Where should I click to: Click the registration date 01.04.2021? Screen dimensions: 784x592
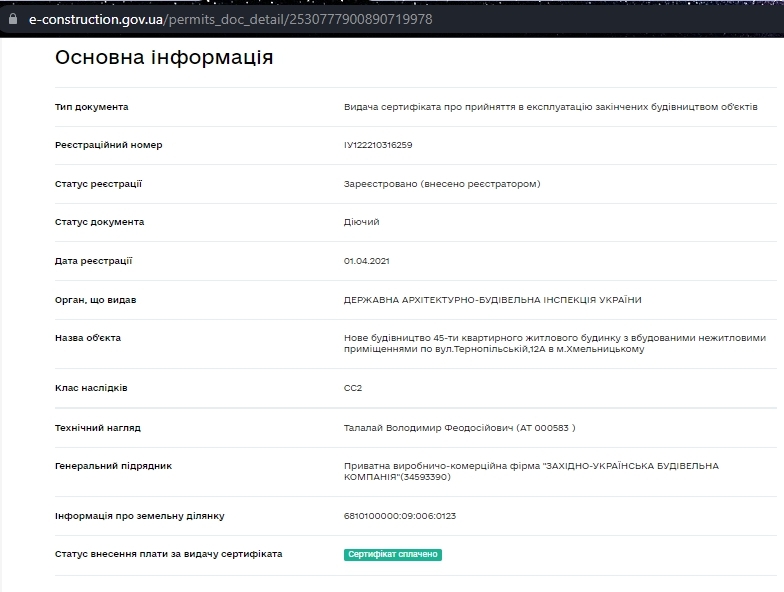(x=366, y=261)
